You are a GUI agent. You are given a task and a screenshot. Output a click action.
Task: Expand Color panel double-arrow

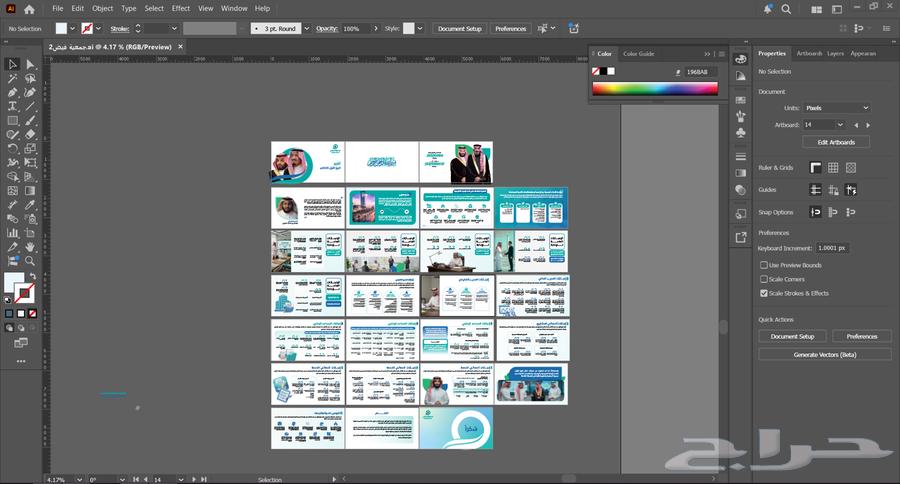[707, 54]
